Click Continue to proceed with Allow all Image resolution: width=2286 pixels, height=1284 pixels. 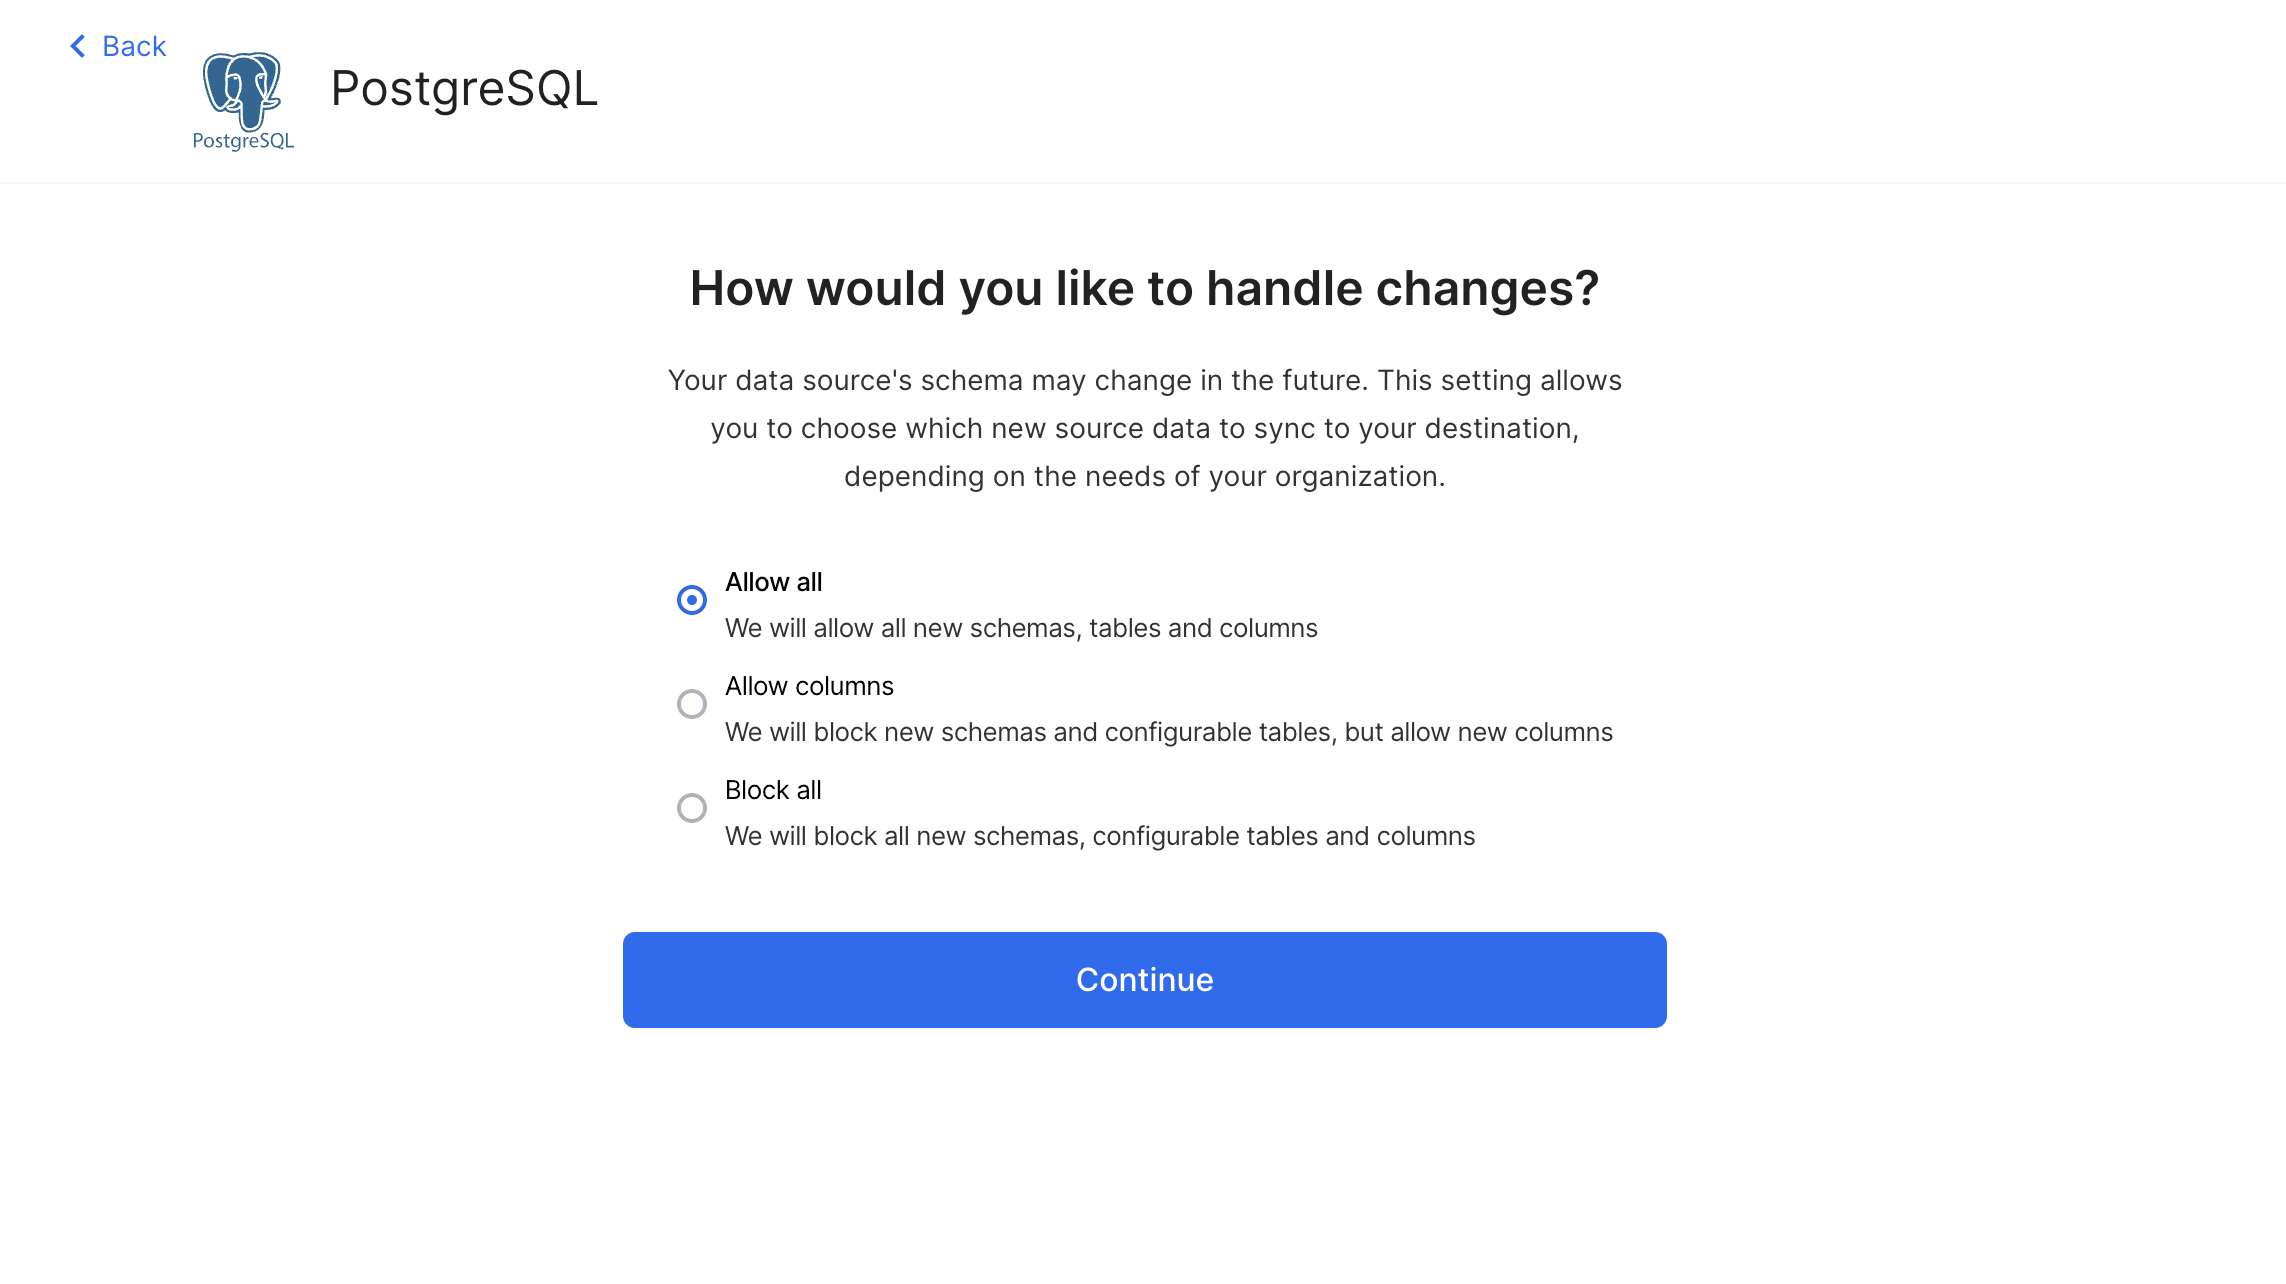pyautogui.click(x=1144, y=979)
